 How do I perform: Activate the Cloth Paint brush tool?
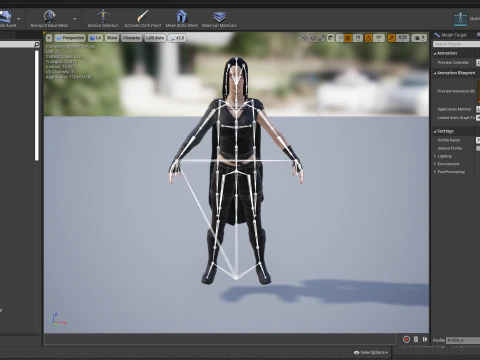tap(143, 16)
